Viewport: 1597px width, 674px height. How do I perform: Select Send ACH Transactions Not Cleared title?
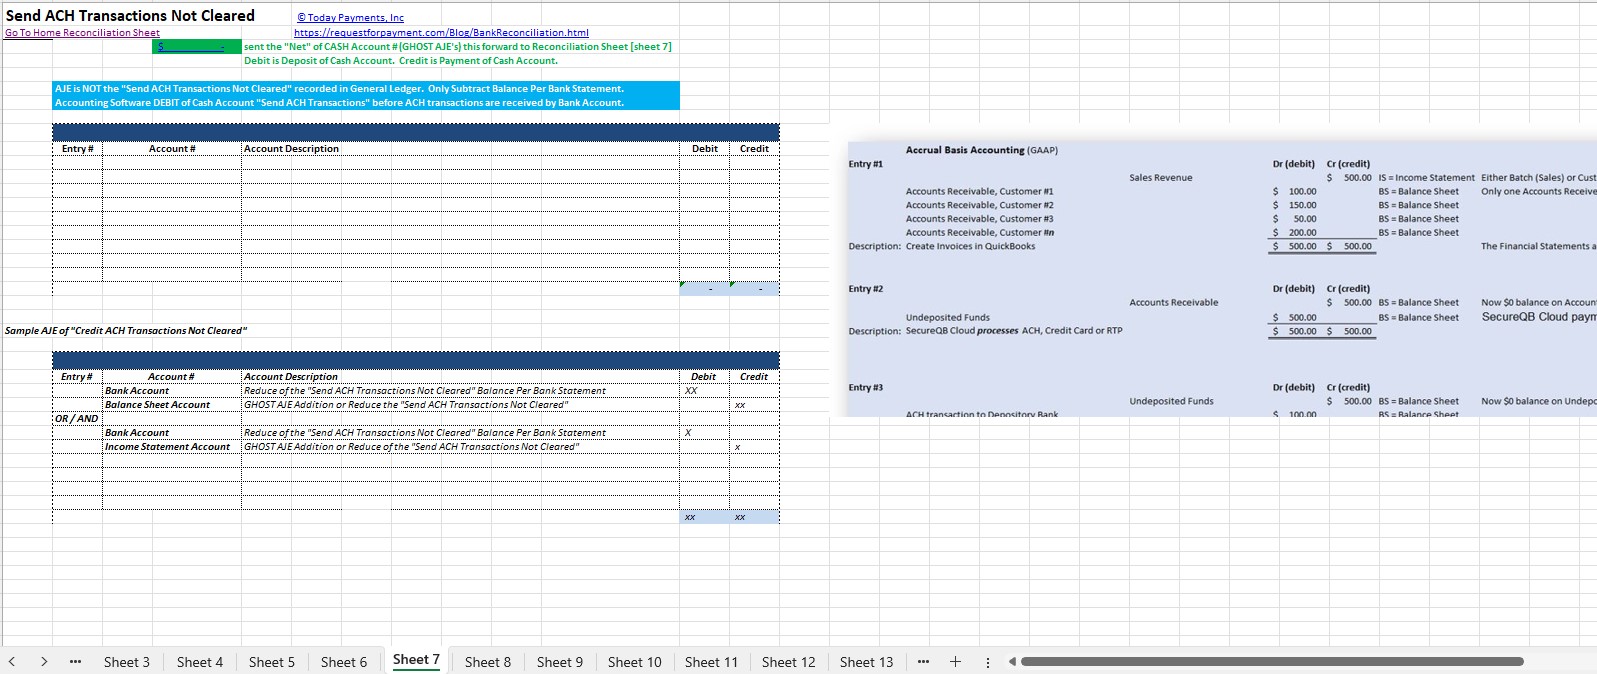[x=130, y=15]
